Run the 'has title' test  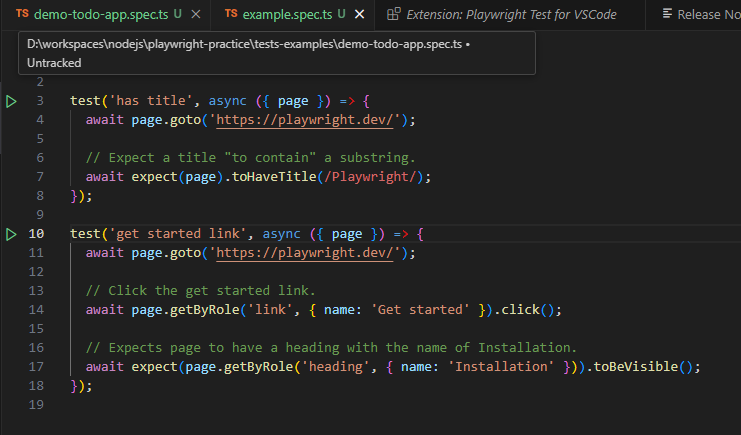click(x=11, y=101)
